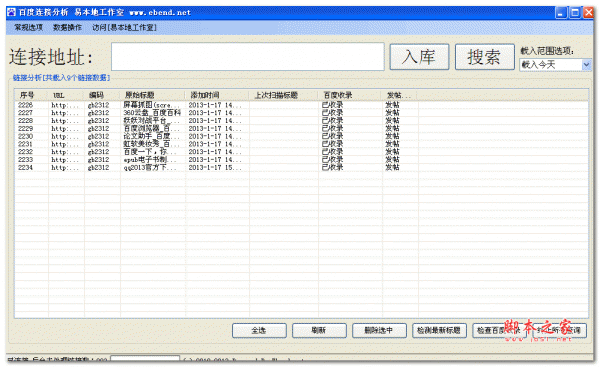Open the 常规选项 menu
The width and height of the screenshot is (600, 367).
click(x=28, y=28)
